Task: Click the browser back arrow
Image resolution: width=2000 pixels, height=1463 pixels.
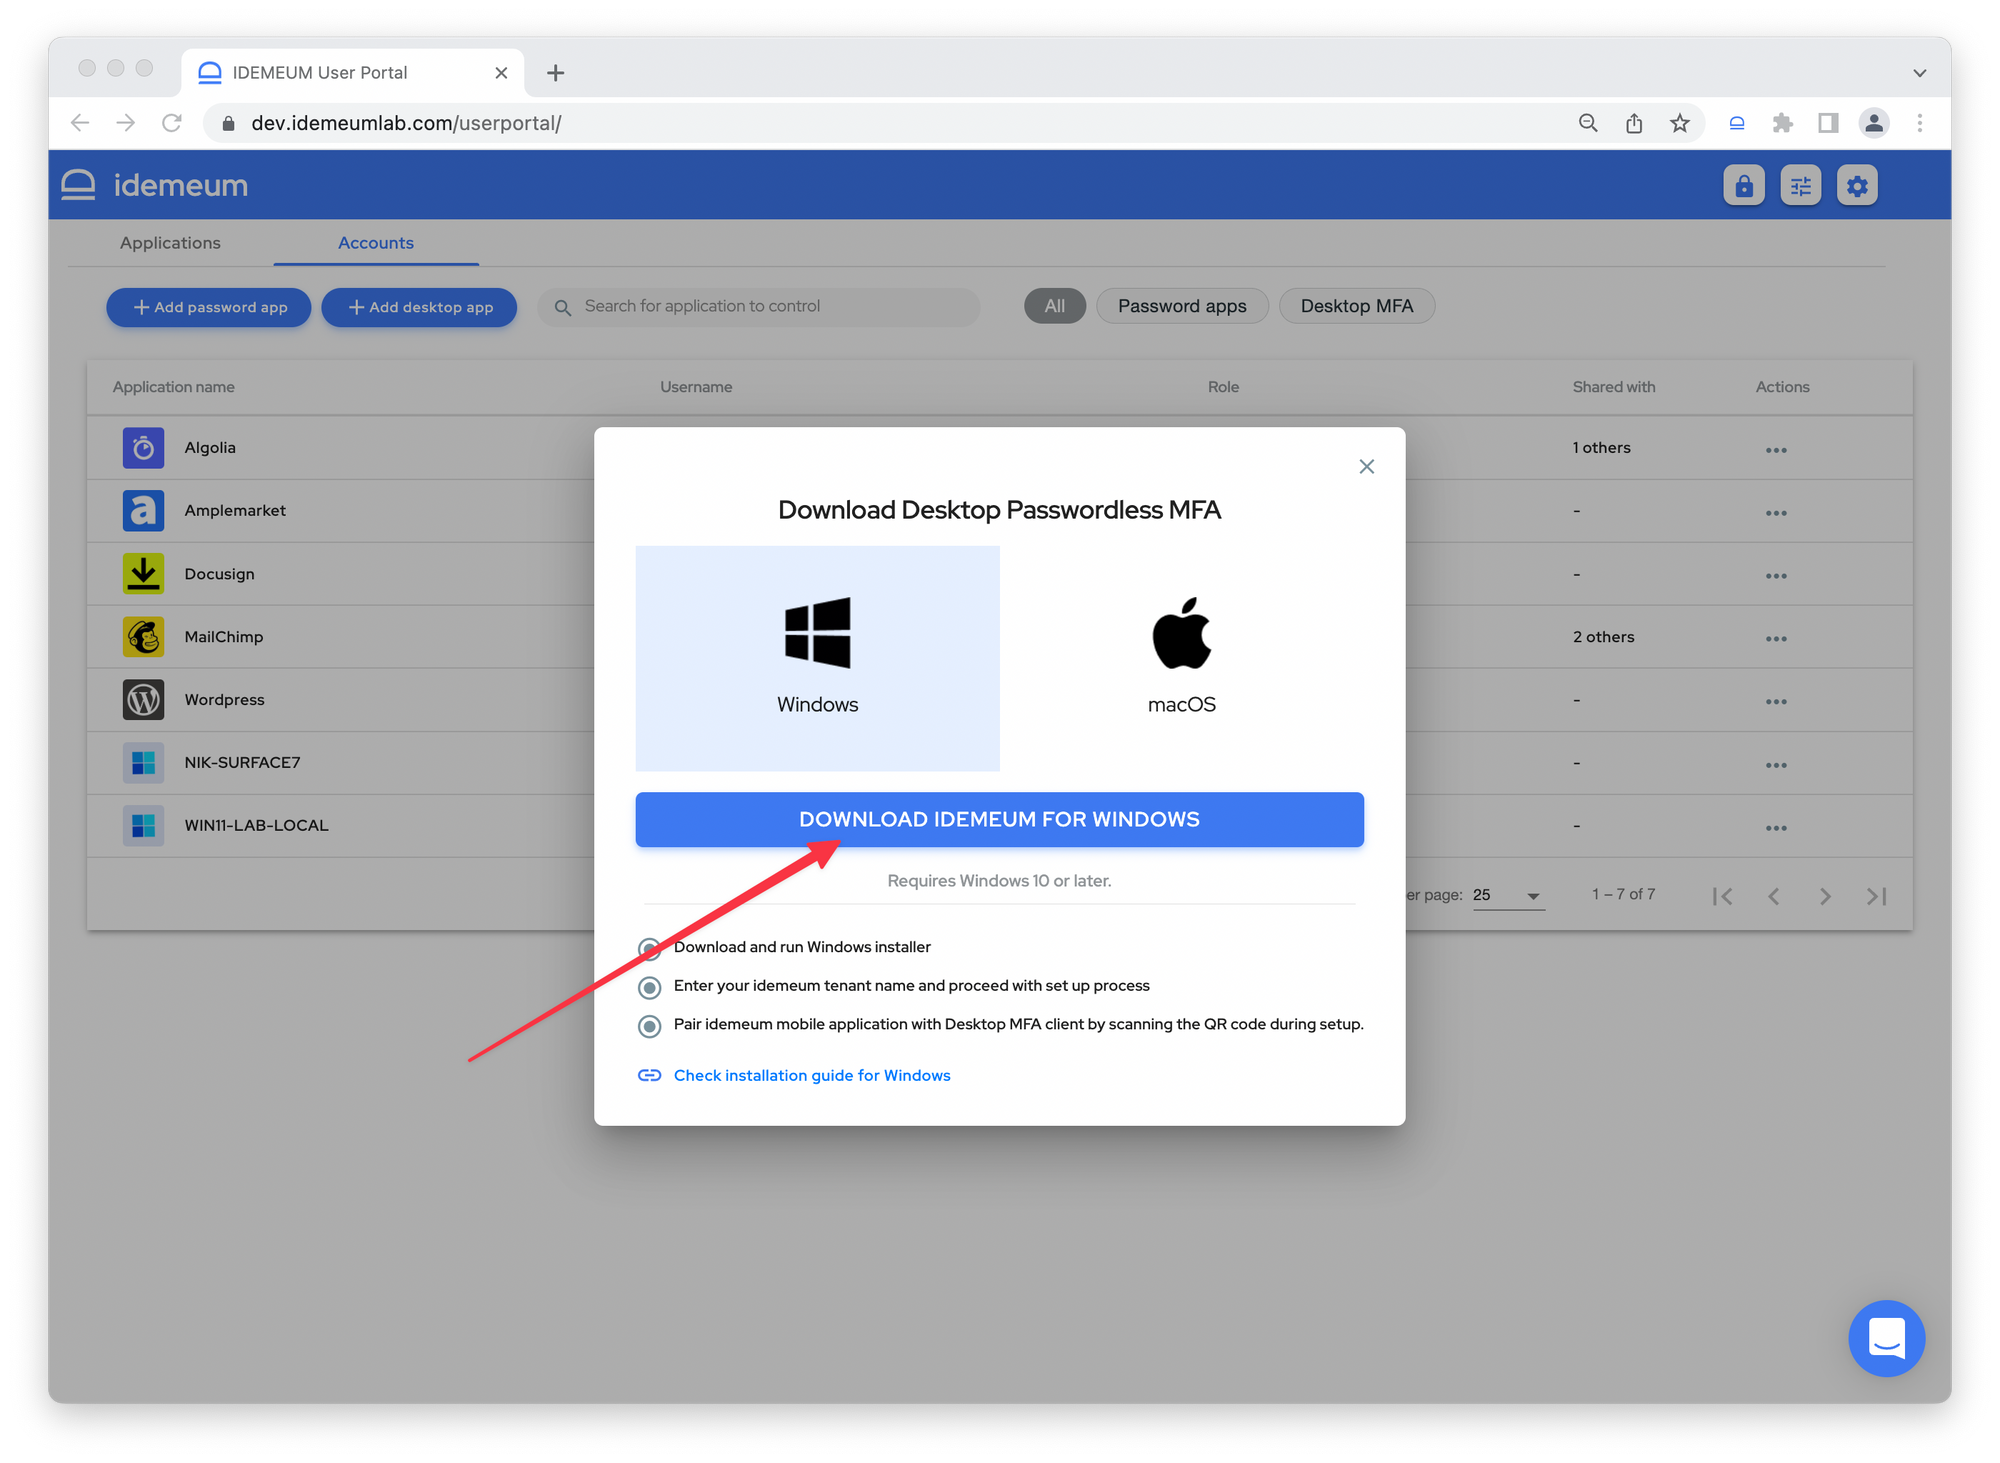Action: coord(80,123)
